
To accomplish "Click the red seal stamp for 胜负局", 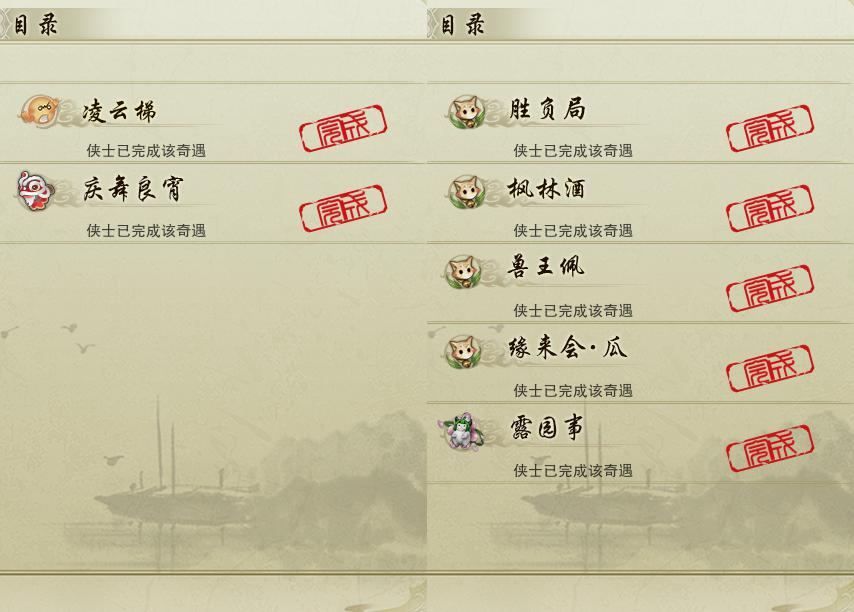I will (770, 128).
